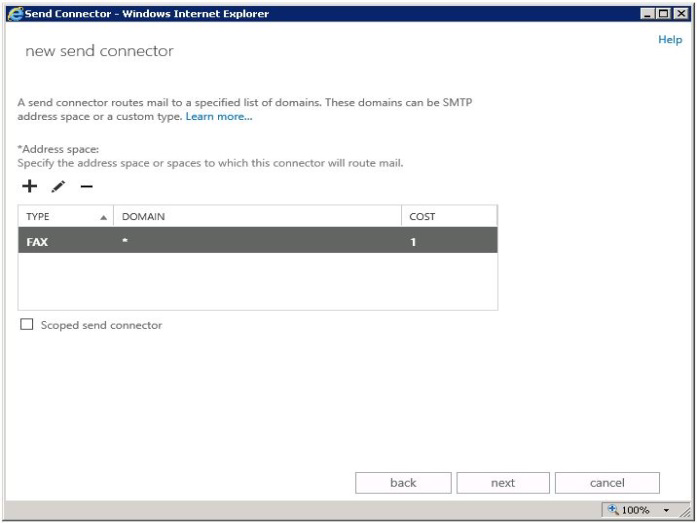Open the Learn more link
Viewport: 697px width, 523px height.
(x=219, y=117)
